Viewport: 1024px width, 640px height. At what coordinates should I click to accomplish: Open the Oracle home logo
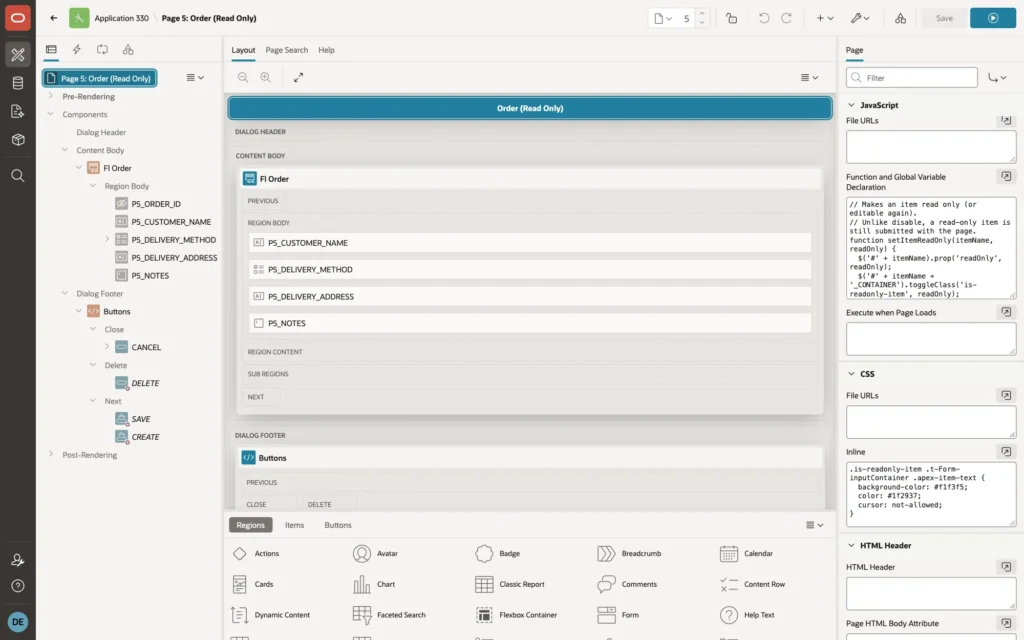(x=18, y=18)
